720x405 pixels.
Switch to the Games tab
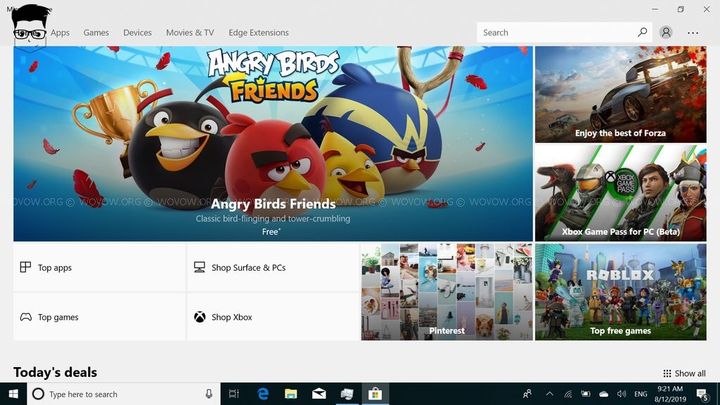(x=96, y=33)
